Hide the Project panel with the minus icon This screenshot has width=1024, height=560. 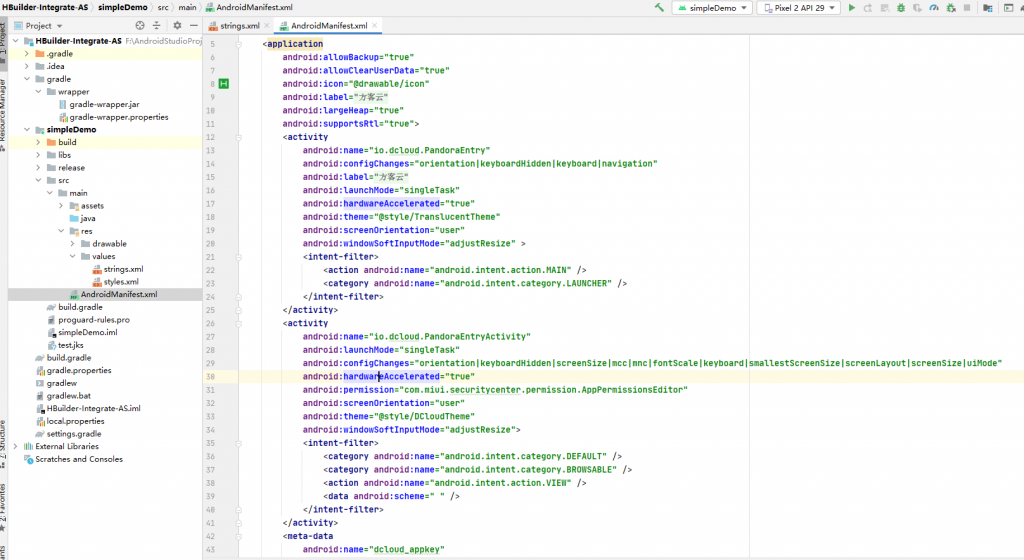194,25
